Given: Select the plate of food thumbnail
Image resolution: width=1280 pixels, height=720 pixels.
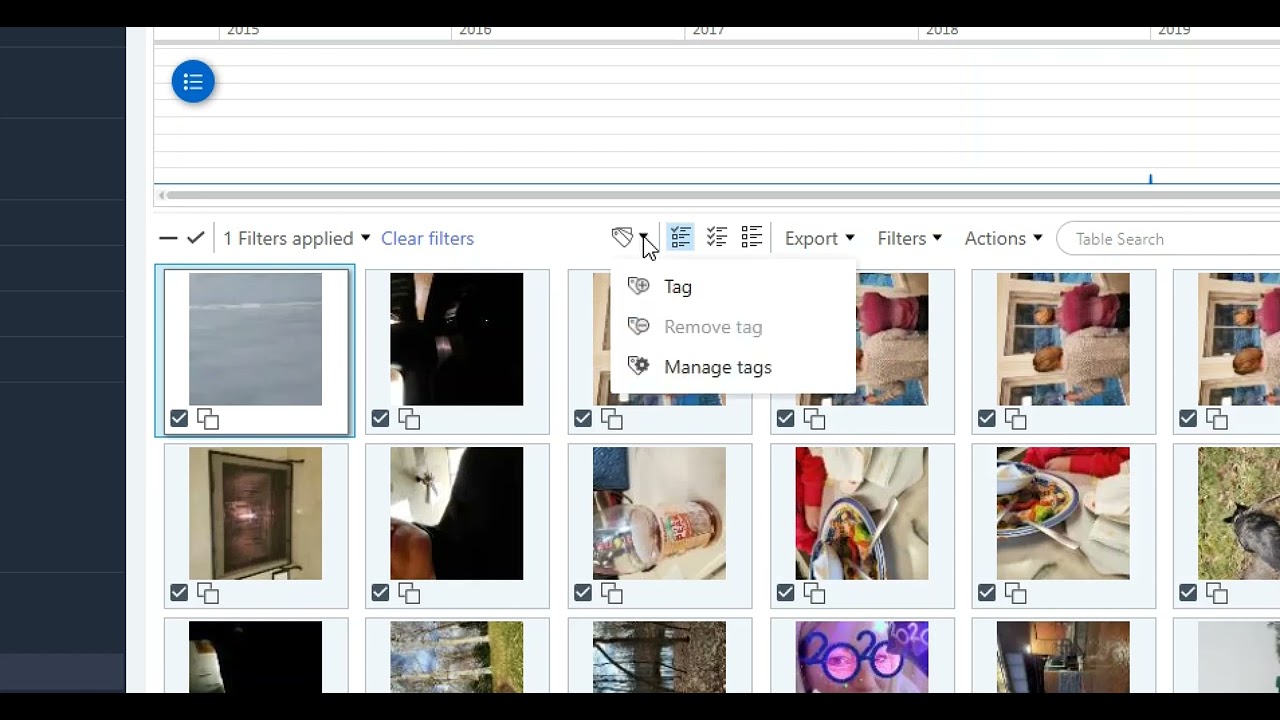Looking at the screenshot, I should tap(1063, 513).
